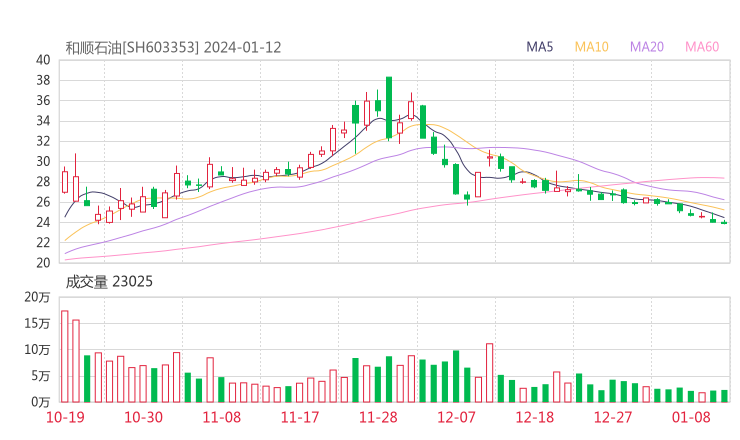Click the MA60 legend label
The width and height of the screenshot is (740, 440).
702,47
